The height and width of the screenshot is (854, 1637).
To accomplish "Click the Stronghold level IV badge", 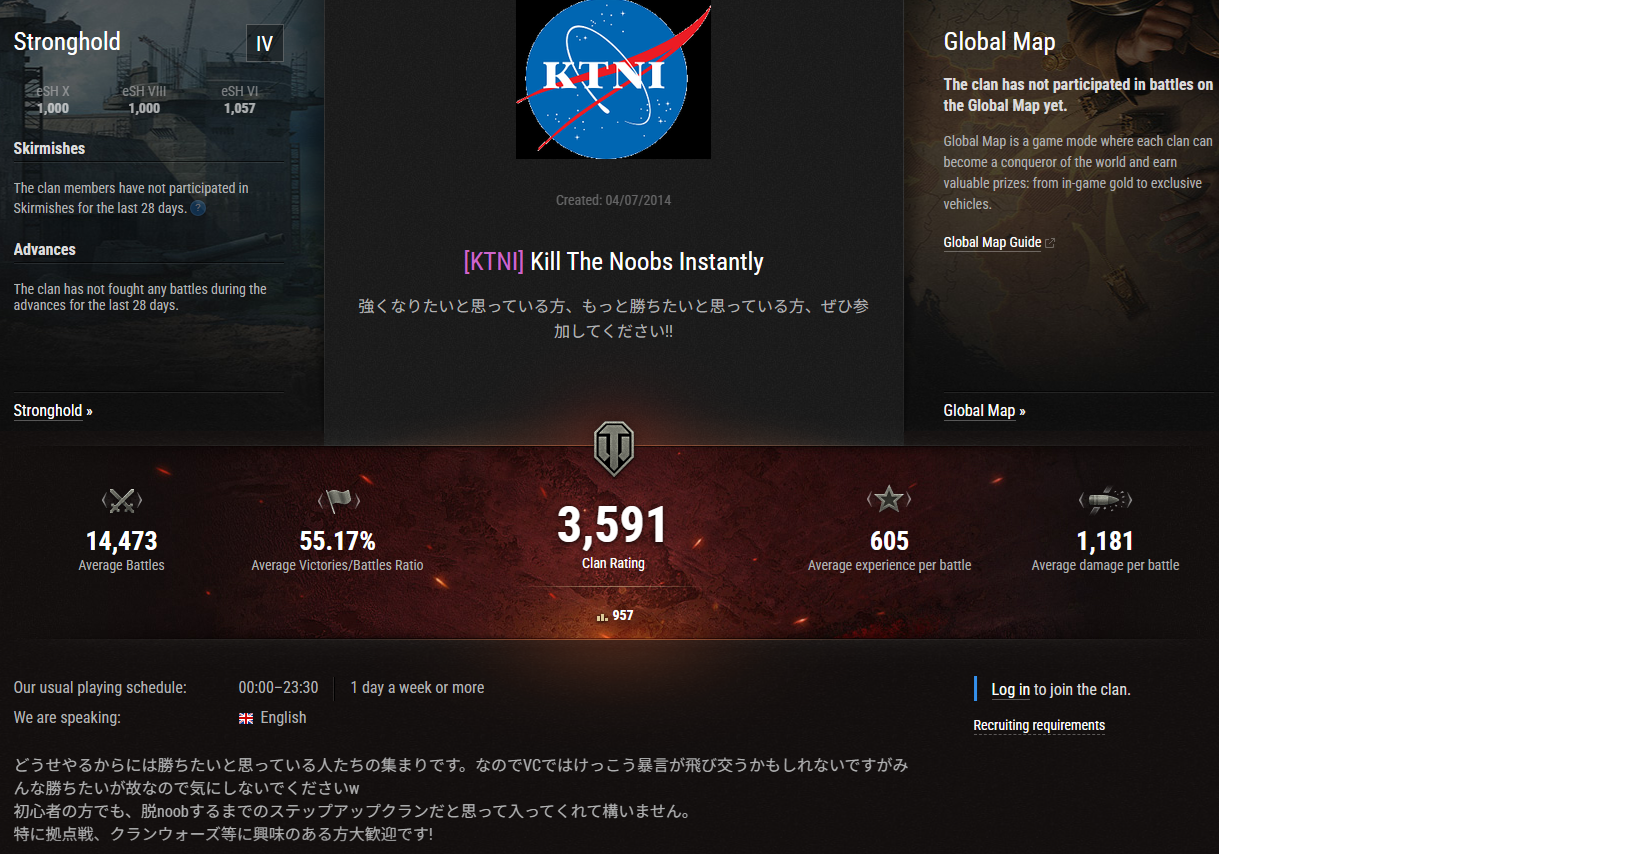I will (x=265, y=44).
